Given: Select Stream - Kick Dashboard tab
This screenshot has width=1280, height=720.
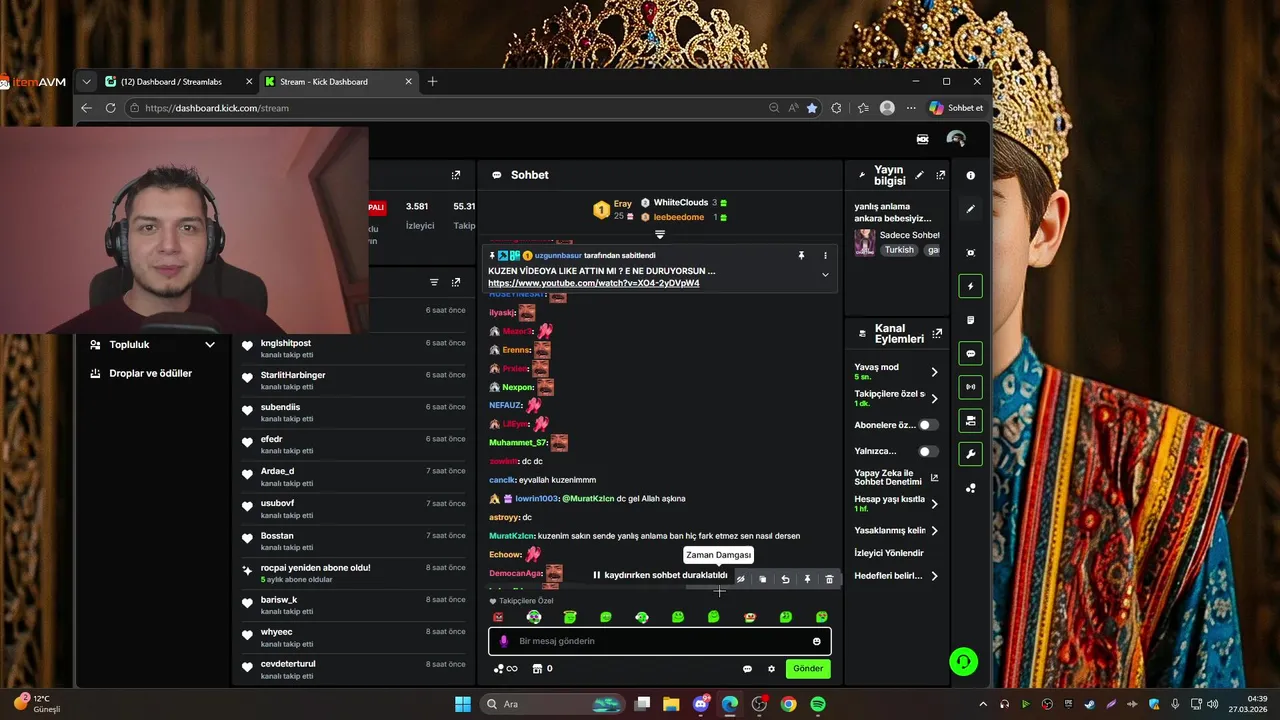Looking at the screenshot, I should tap(339, 82).
